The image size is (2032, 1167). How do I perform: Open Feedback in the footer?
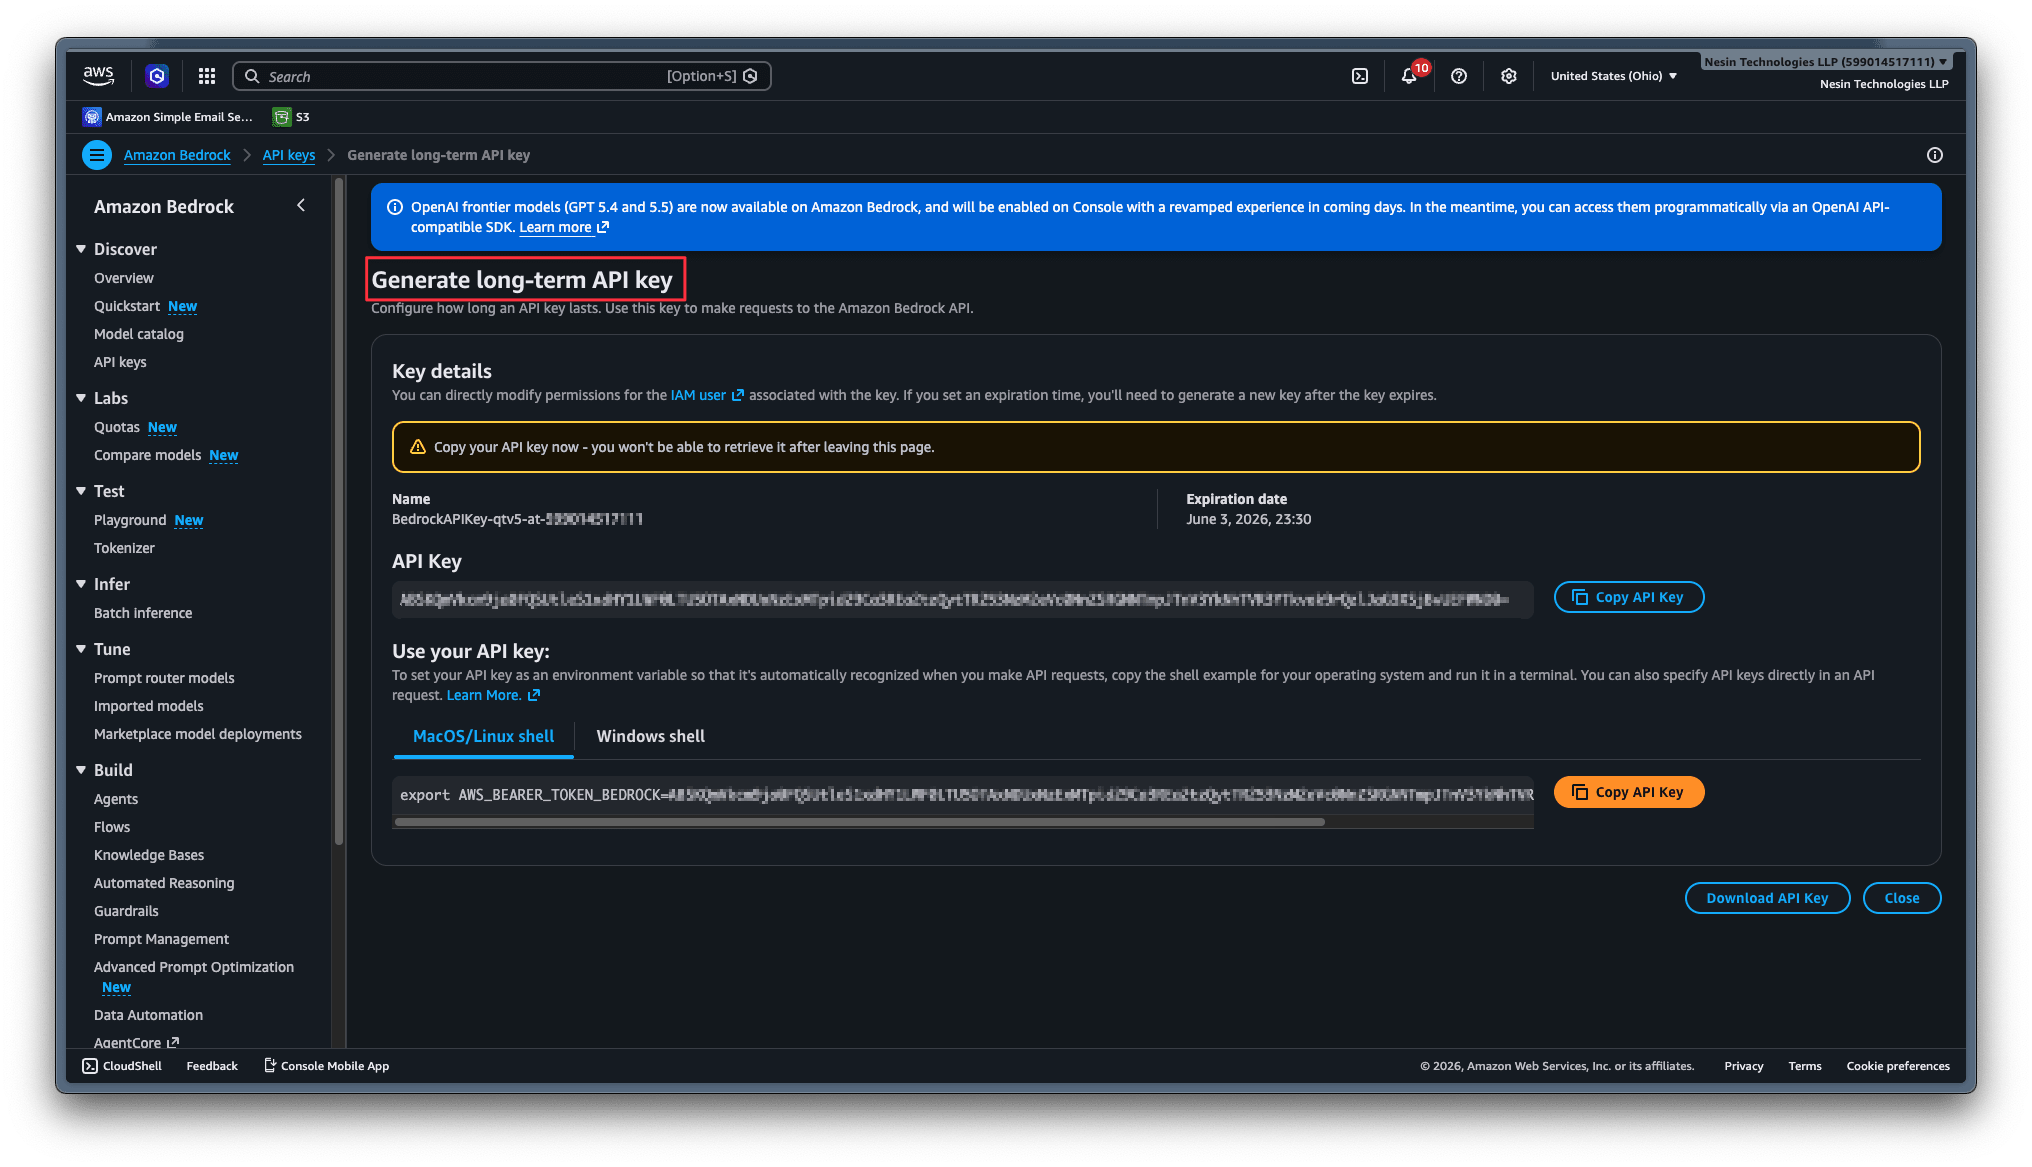[x=212, y=1066]
